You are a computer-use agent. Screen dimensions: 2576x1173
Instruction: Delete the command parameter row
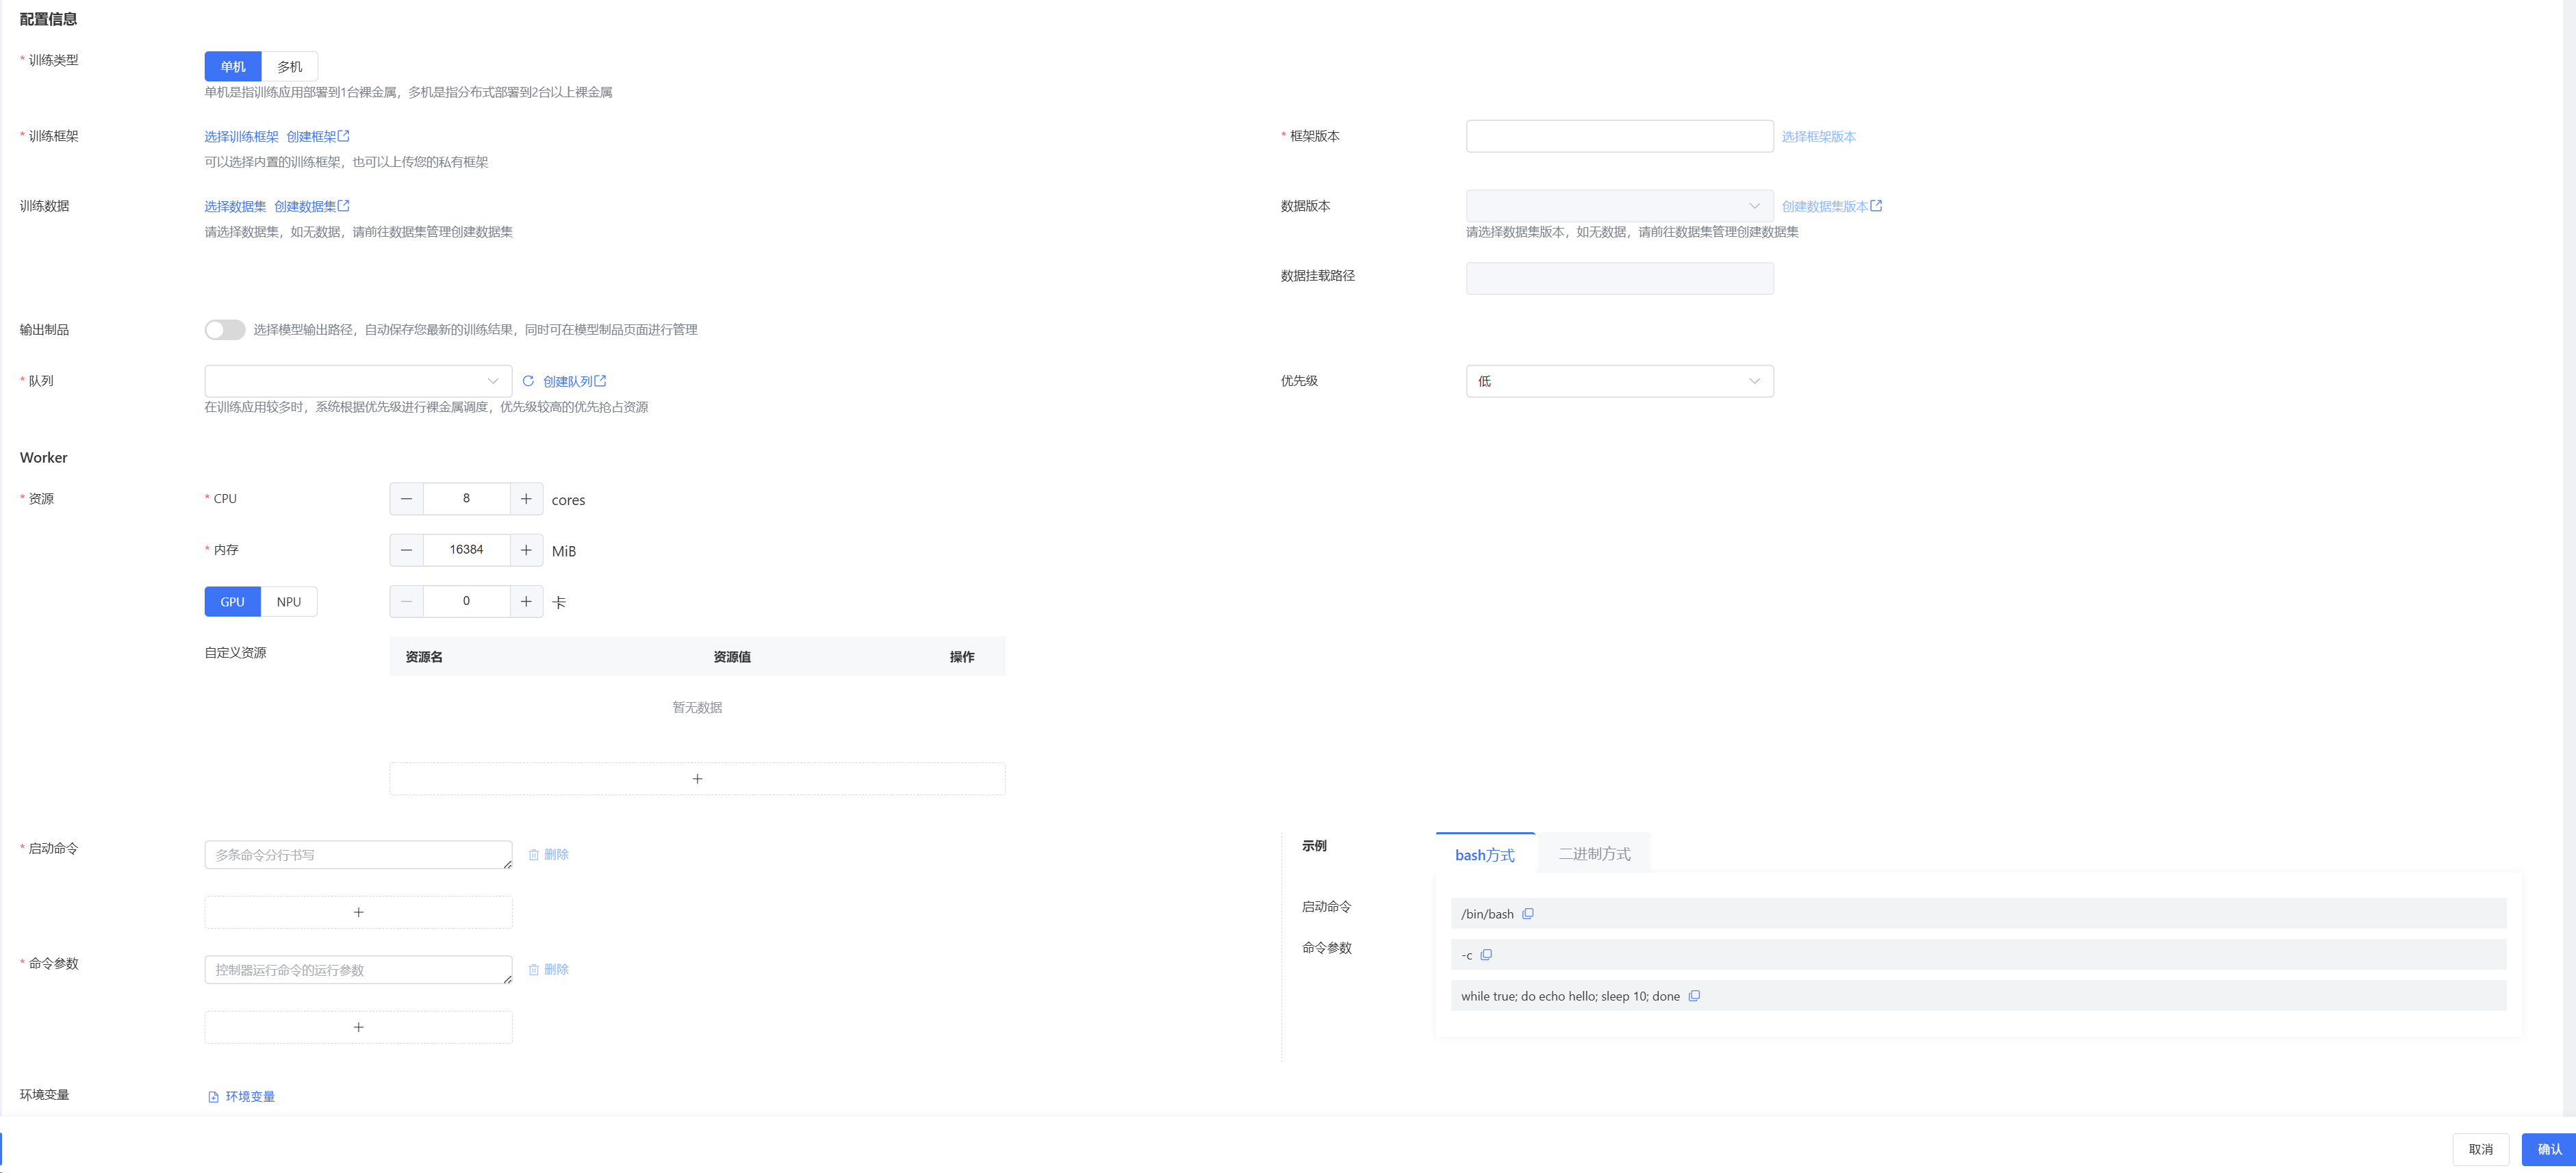tap(548, 970)
